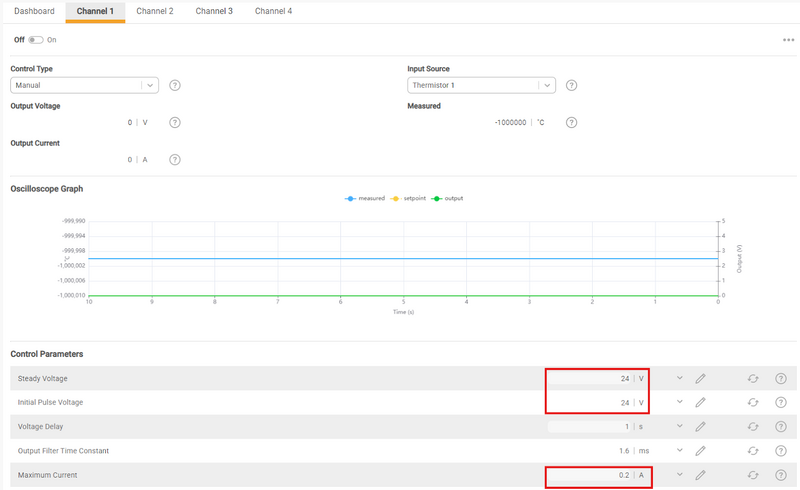Show help for Control Type
The width and height of the screenshot is (800, 490).
175,85
